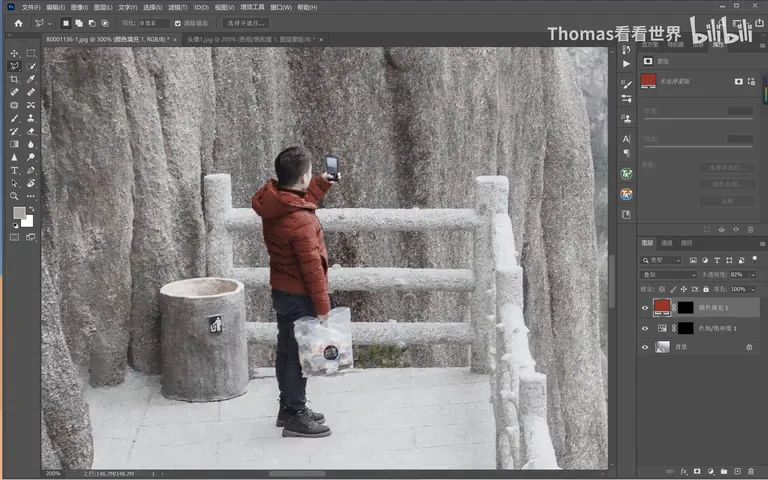Screen dimensions: 768x480
Task: Create a new group folder icon
Action: pyautogui.click(x=724, y=471)
